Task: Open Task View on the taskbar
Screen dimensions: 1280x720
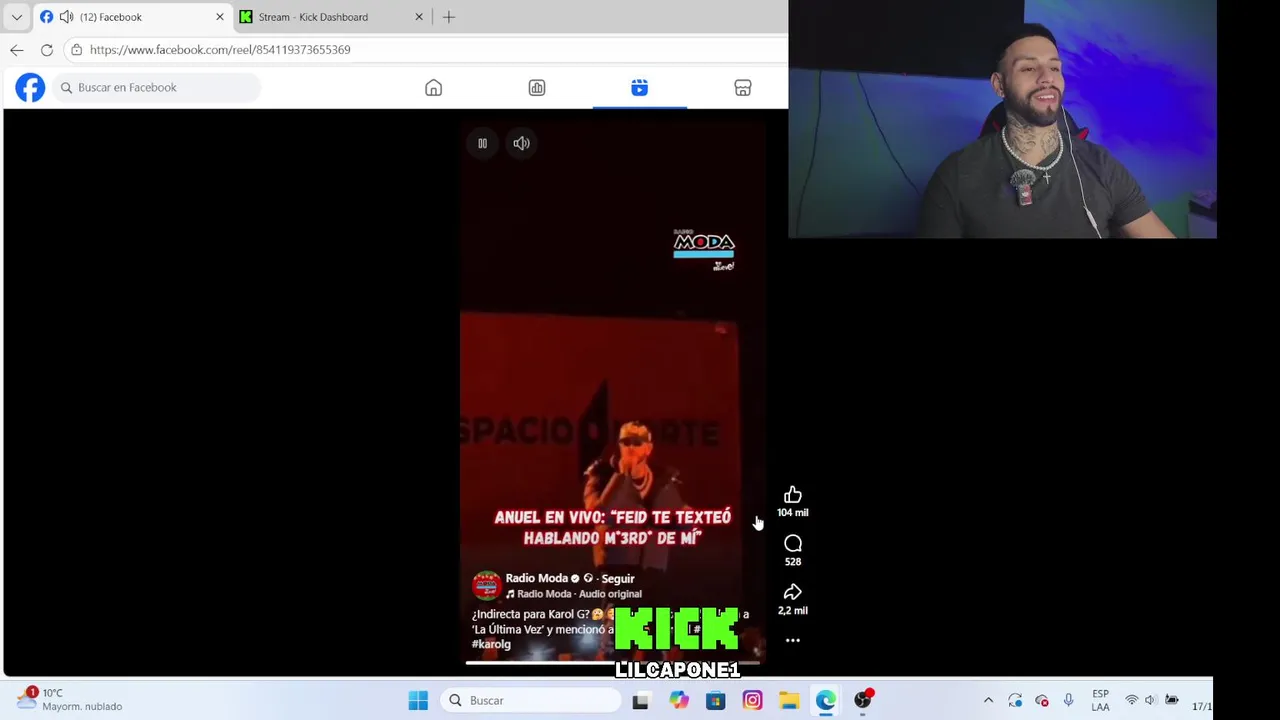Action: click(x=640, y=701)
